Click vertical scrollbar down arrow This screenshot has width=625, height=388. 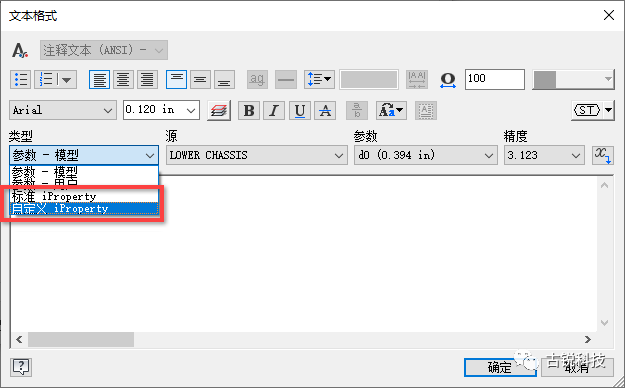(604, 323)
